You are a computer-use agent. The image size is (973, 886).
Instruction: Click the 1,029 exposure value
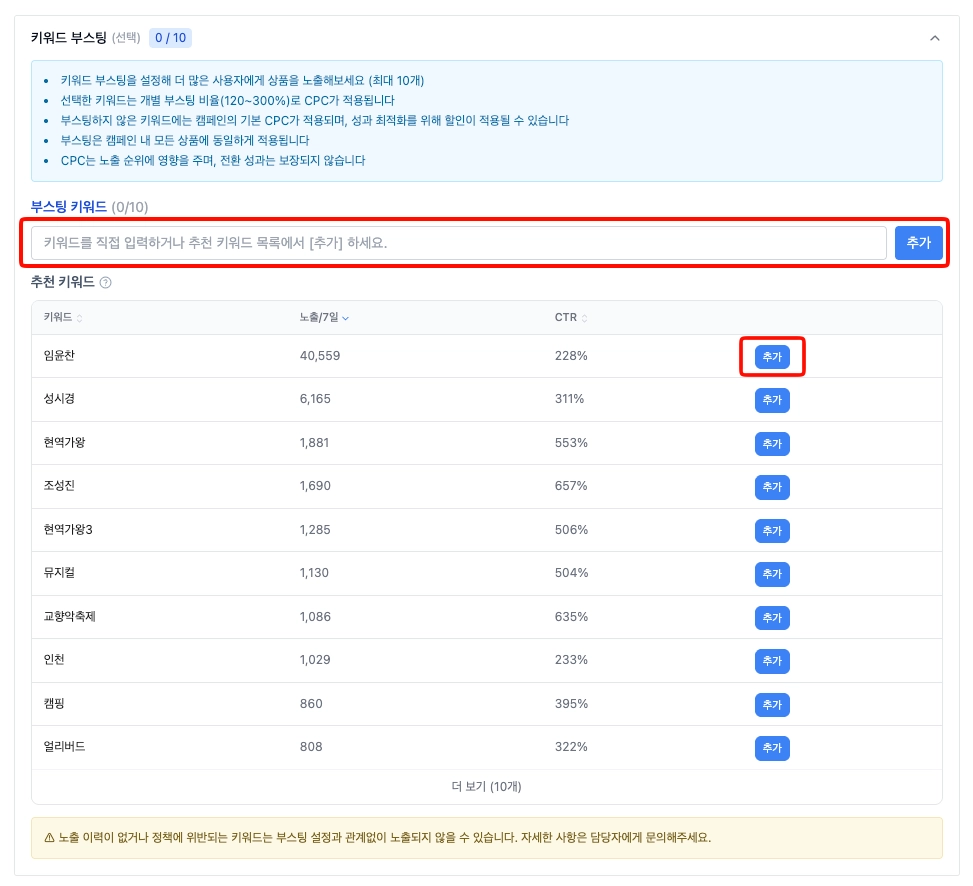point(315,660)
